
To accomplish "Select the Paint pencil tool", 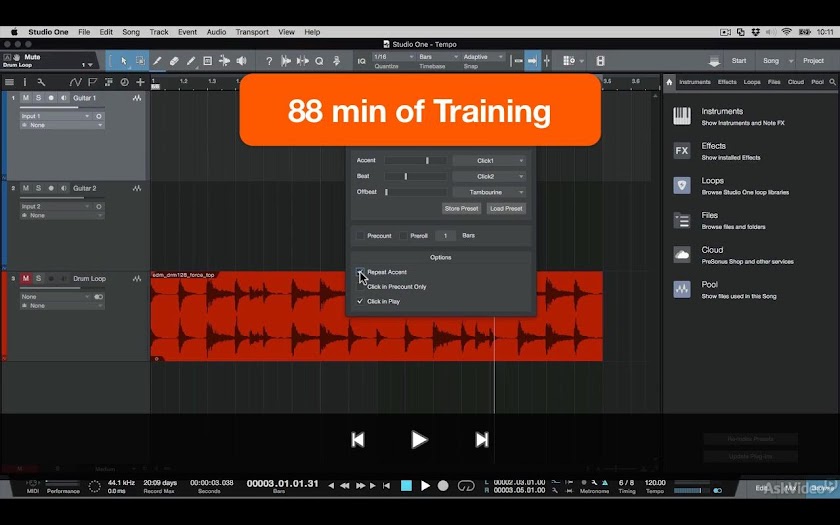I will [191, 61].
